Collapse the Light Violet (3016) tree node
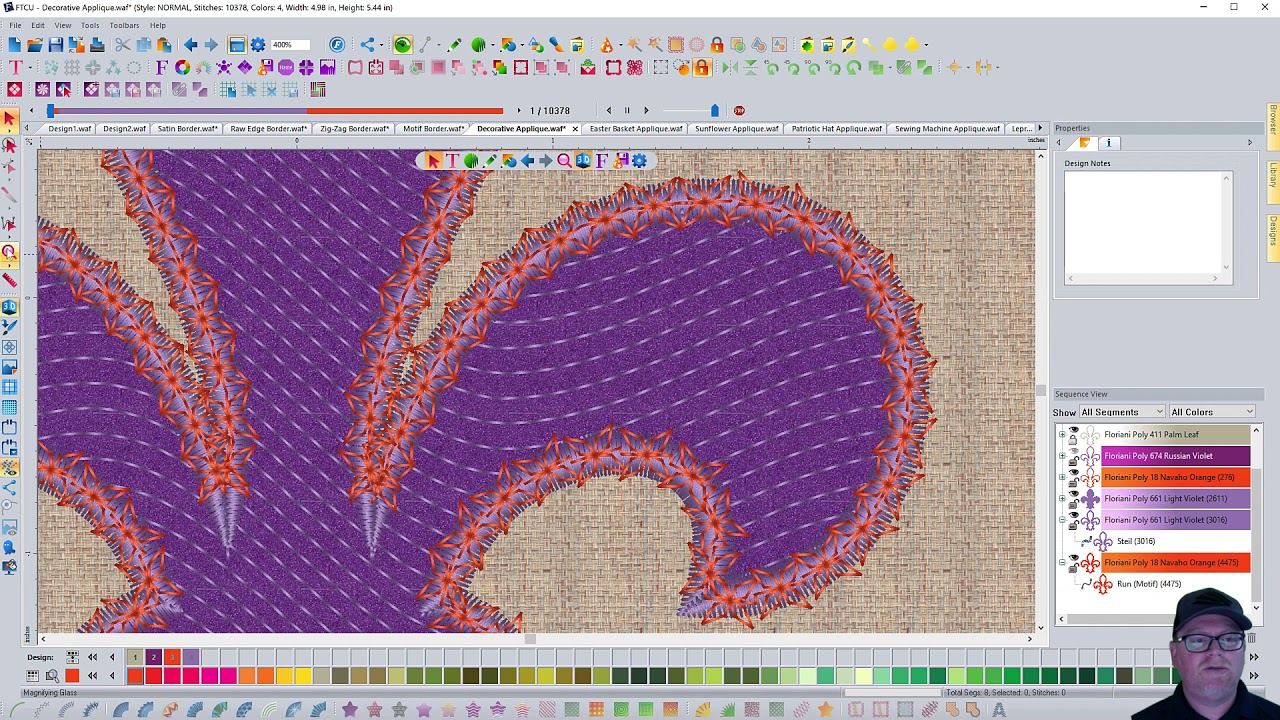The width and height of the screenshot is (1280, 720). pos(1062,520)
